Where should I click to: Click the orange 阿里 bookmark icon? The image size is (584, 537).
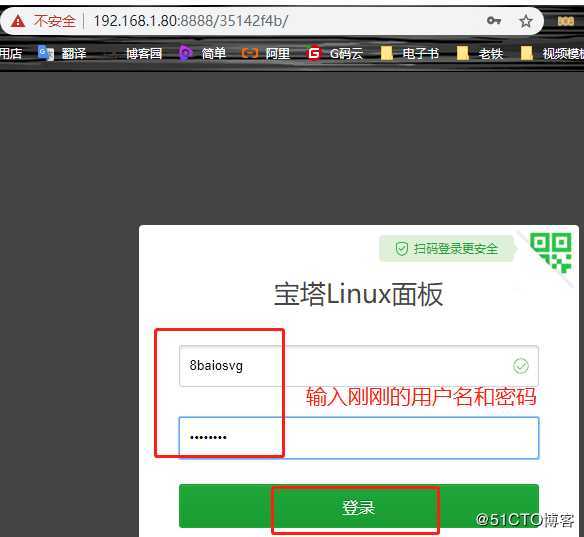pyautogui.click(x=250, y=53)
